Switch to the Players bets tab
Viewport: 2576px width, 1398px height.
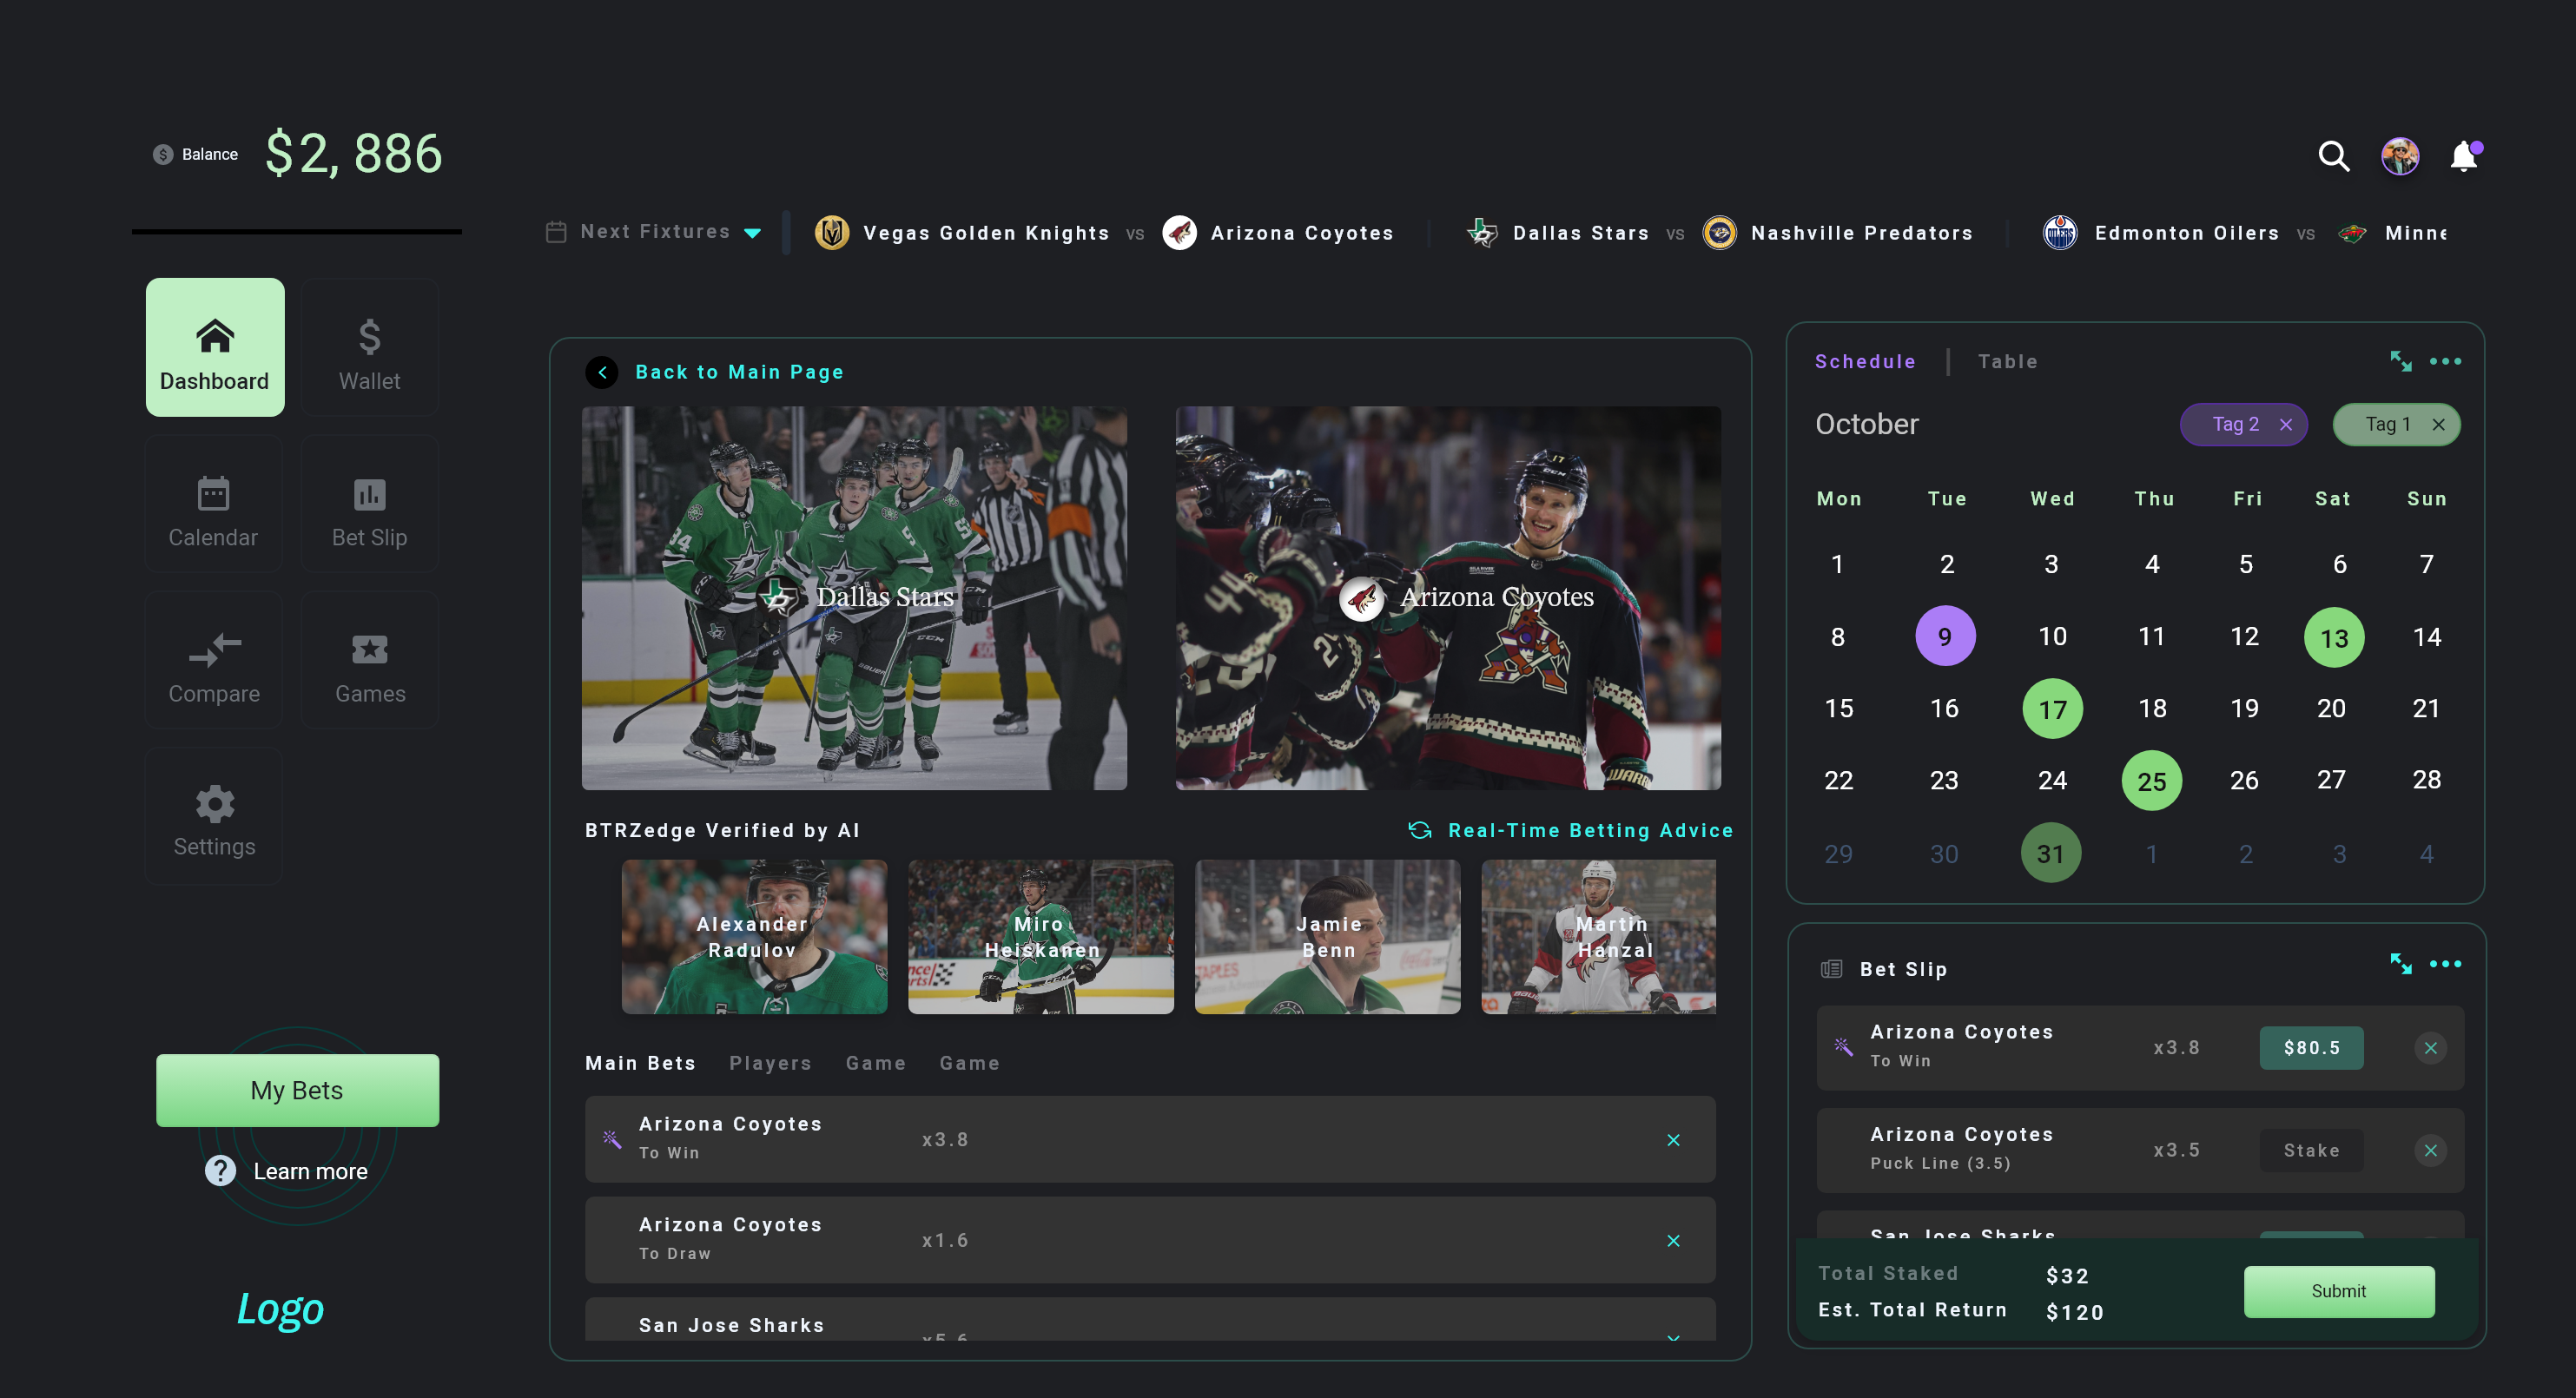(770, 1063)
